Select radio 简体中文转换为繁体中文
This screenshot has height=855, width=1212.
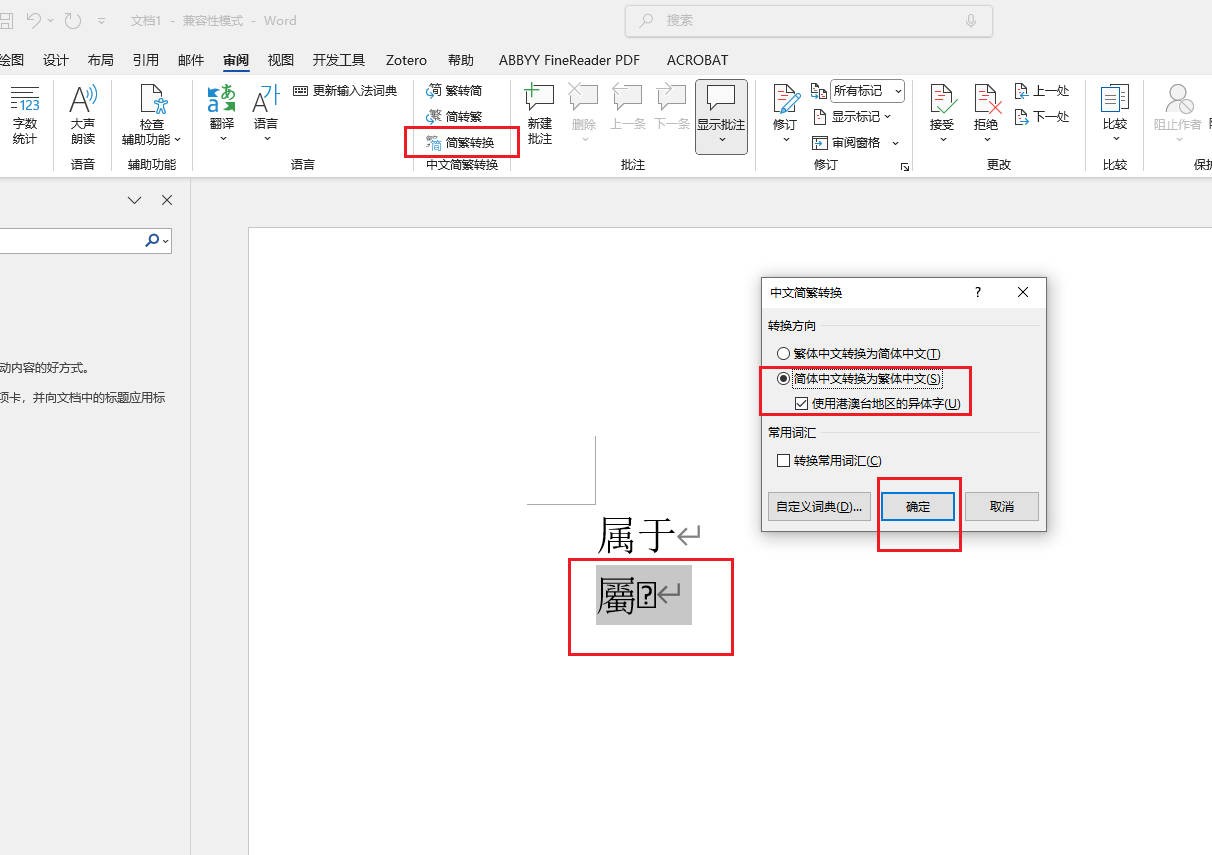tap(782, 379)
